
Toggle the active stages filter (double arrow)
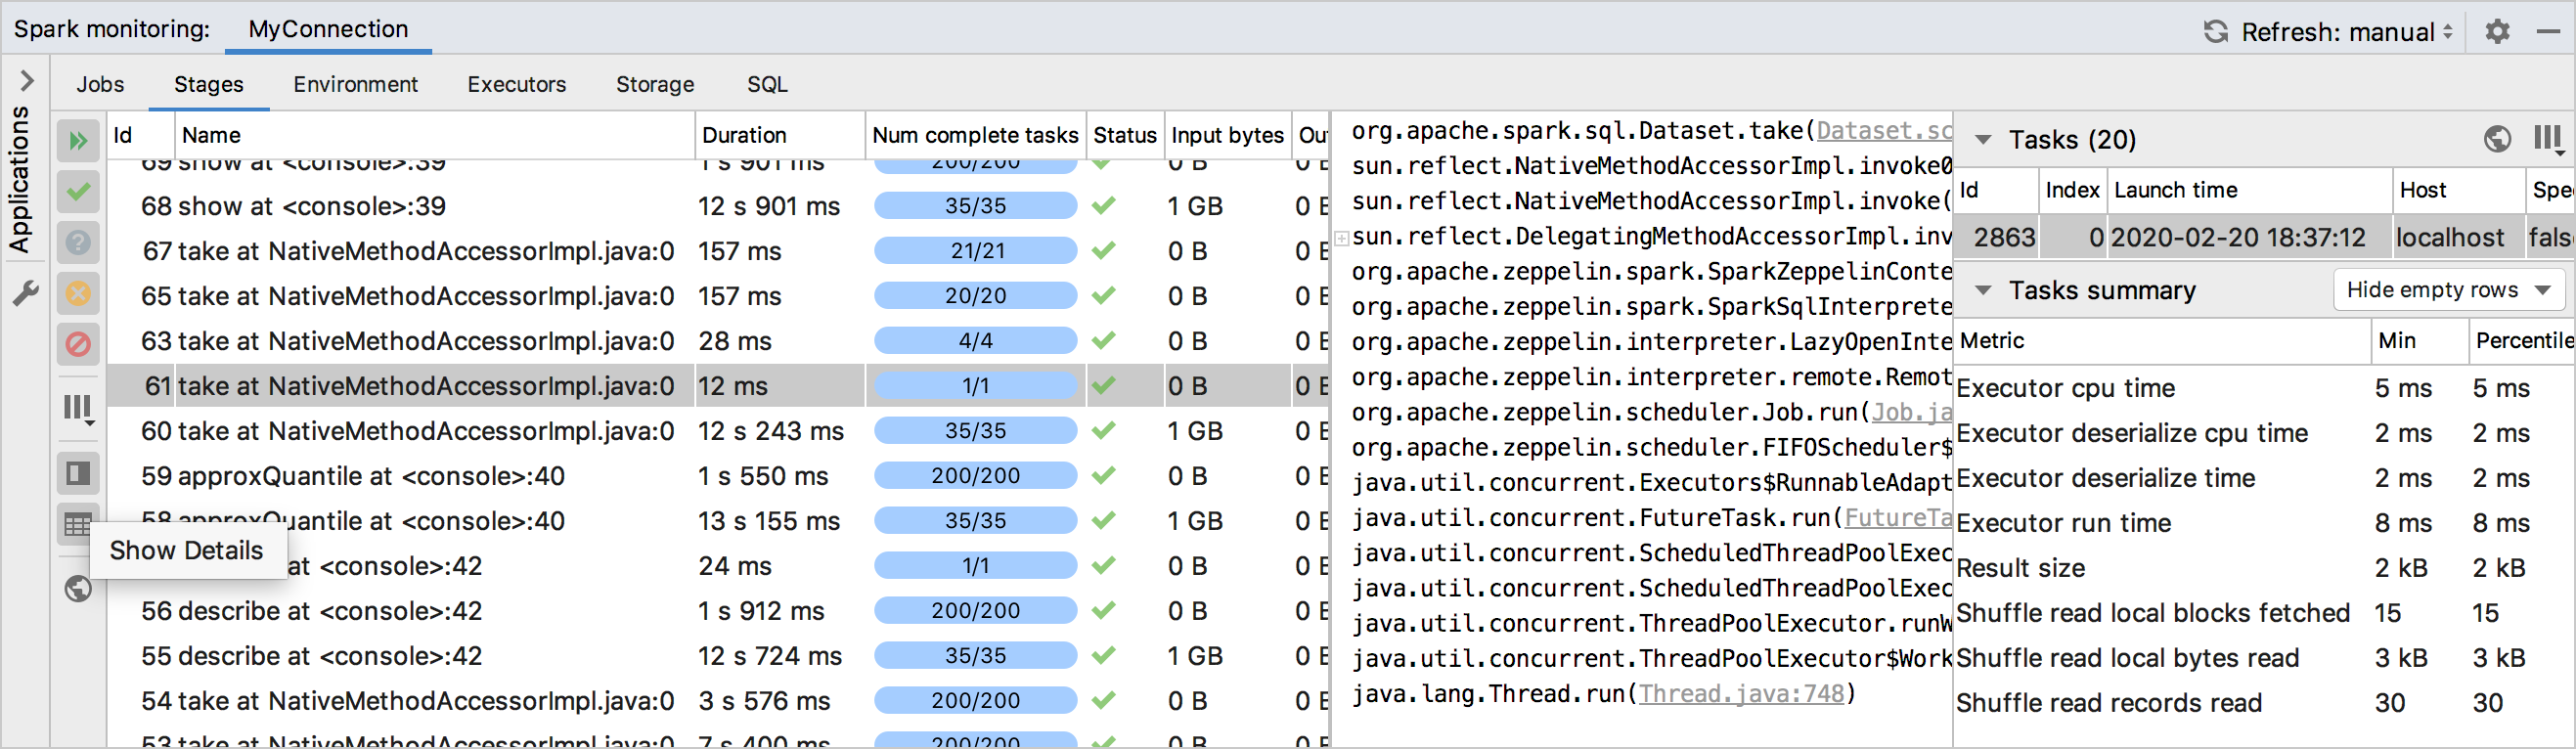[78, 141]
